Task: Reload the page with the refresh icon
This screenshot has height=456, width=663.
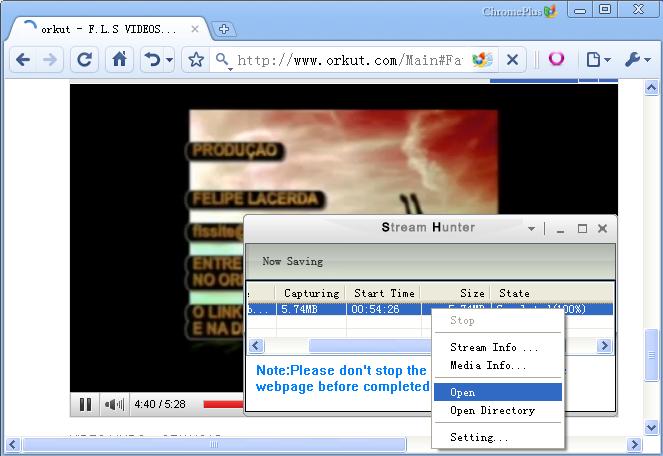Action: [84, 60]
